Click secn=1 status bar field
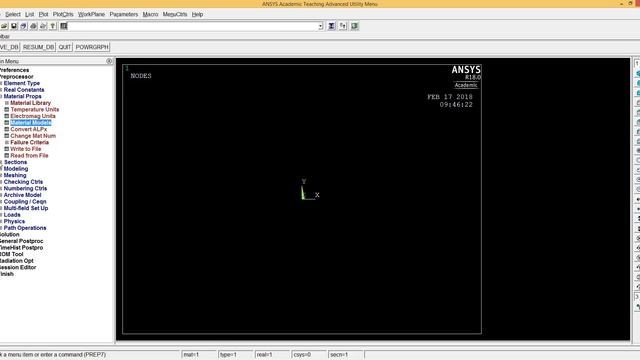The height and width of the screenshot is (360, 640). click(x=346, y=355)
